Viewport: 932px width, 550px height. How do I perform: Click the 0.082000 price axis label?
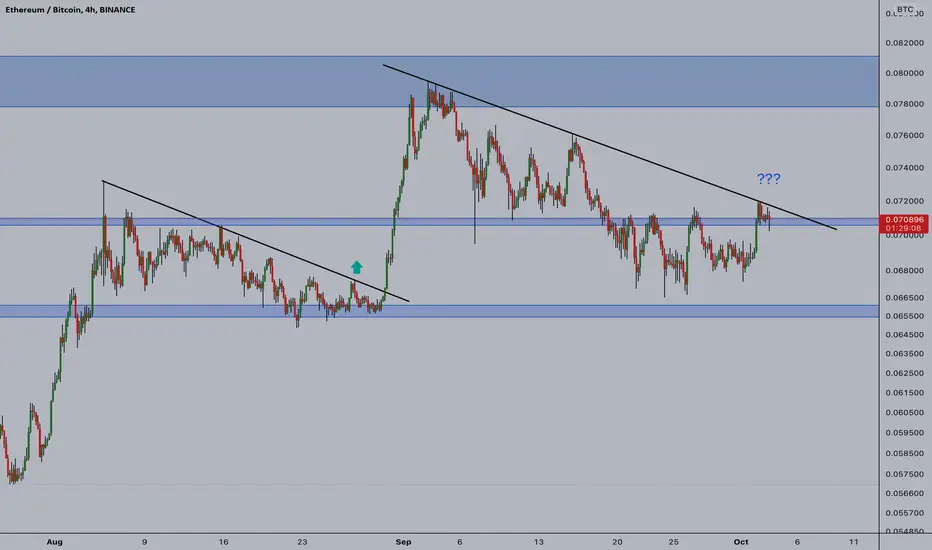click(x=905, y=43)
